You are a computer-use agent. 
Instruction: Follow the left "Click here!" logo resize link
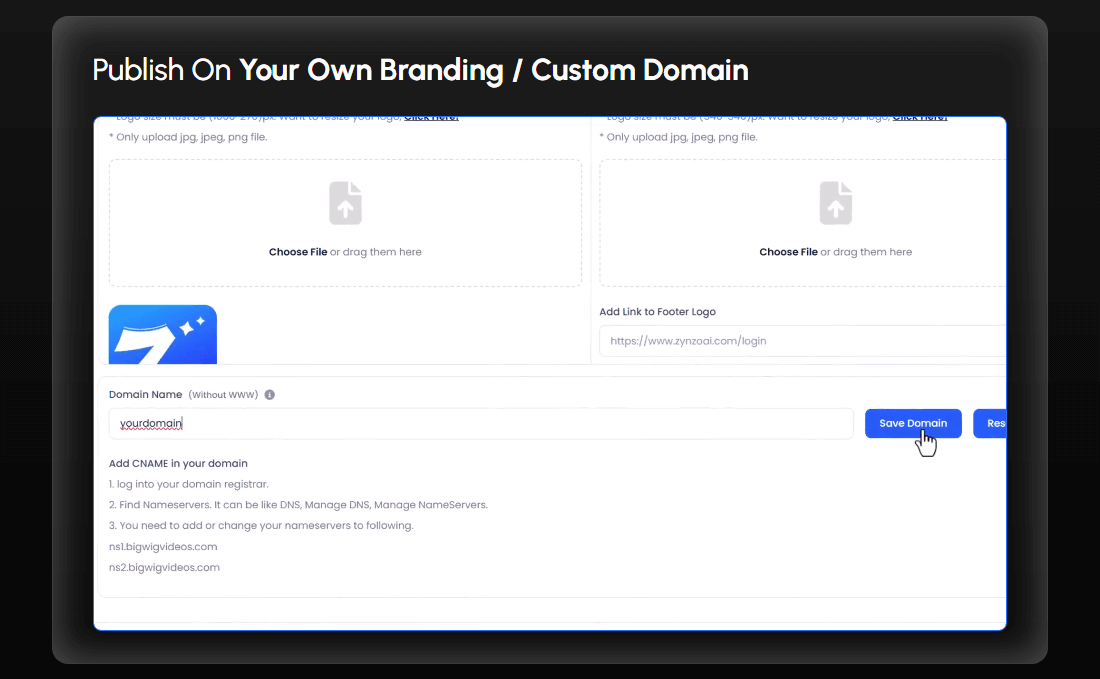click(431, 118)
